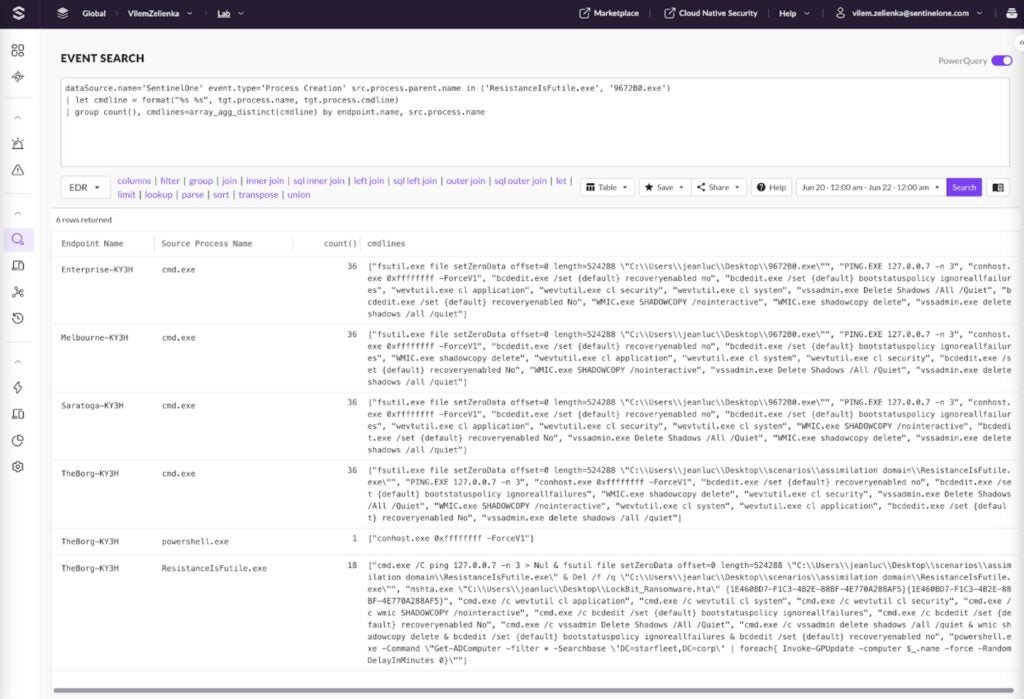This screenshot has height=699, width=1024.
Task: Open the Save dropdown options
Action: point(666,187)
